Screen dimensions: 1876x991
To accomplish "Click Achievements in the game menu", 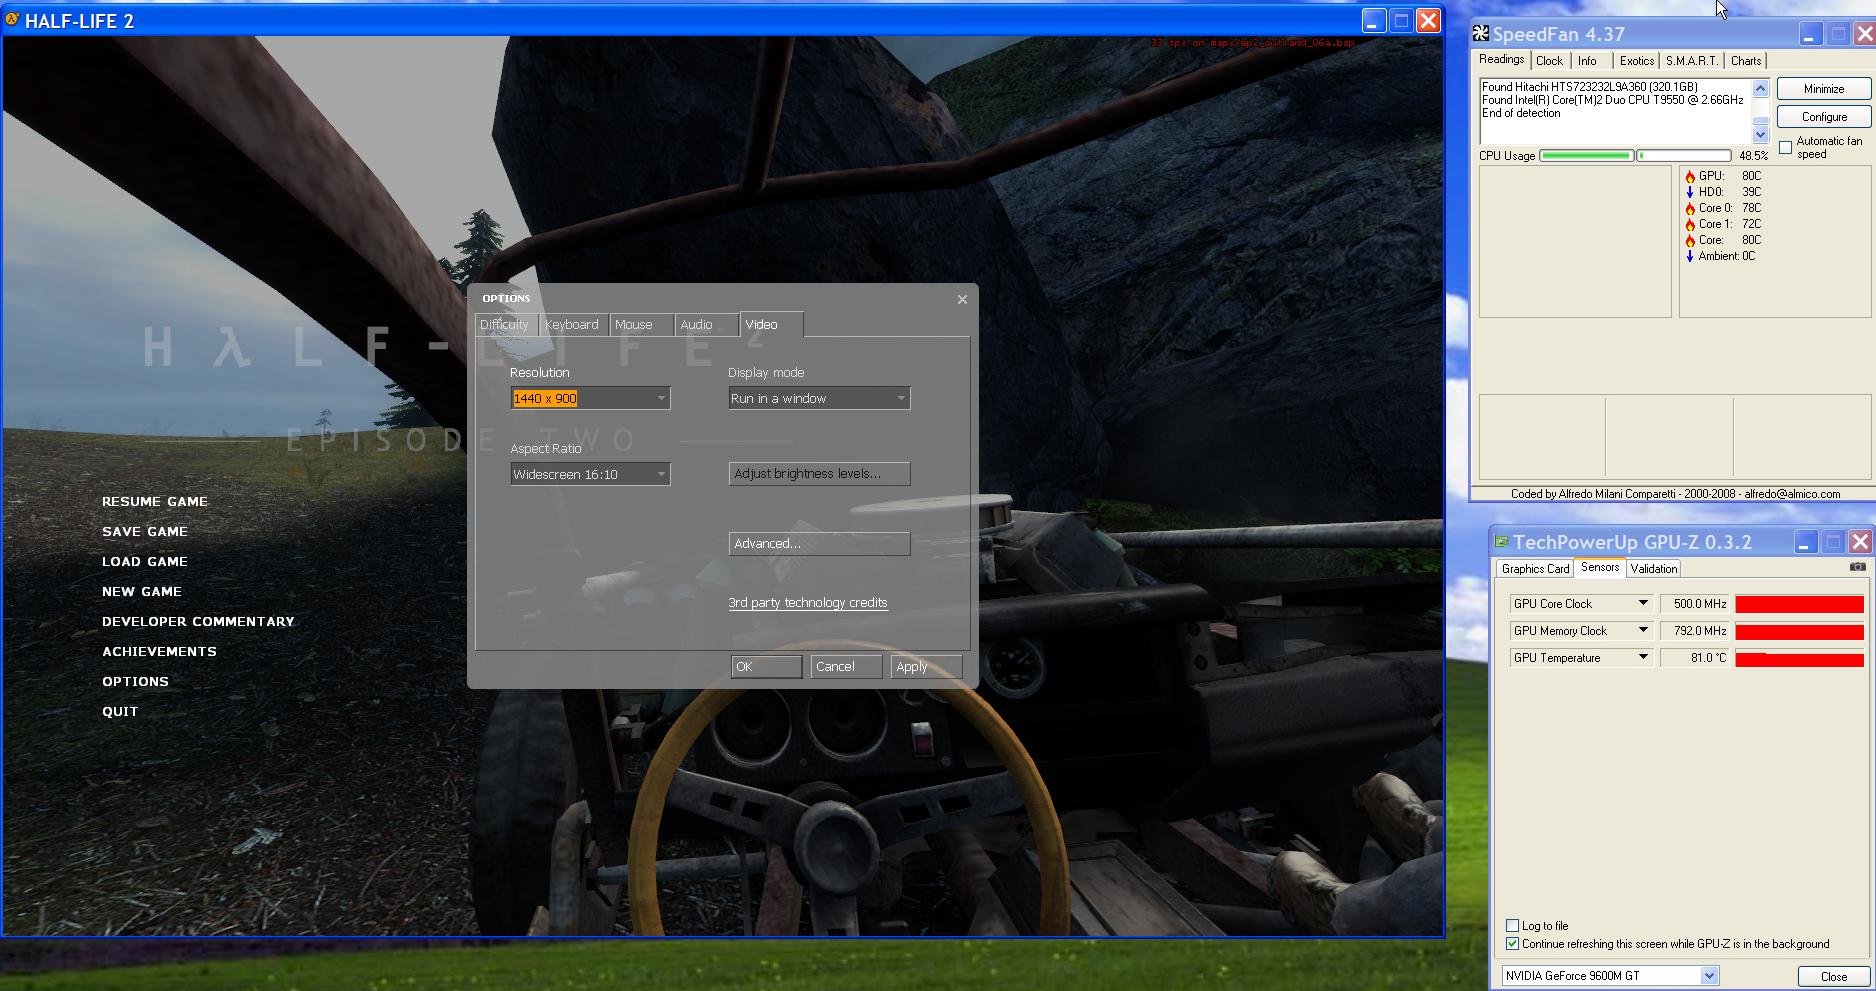I will click(159, 652).
